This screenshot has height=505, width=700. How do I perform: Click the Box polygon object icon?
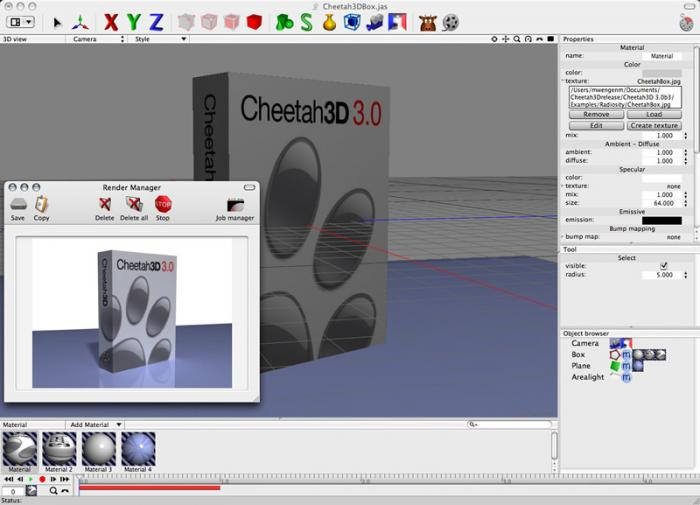click(x=615, y=355)
